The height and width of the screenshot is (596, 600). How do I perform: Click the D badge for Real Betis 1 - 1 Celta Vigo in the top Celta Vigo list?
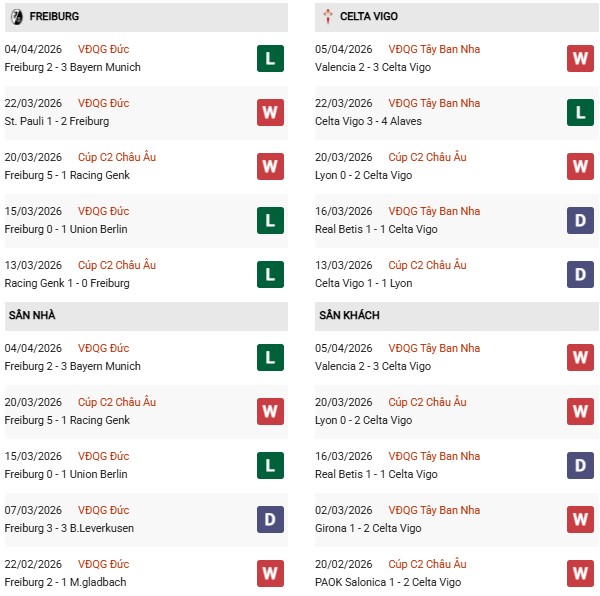point(581,220)
